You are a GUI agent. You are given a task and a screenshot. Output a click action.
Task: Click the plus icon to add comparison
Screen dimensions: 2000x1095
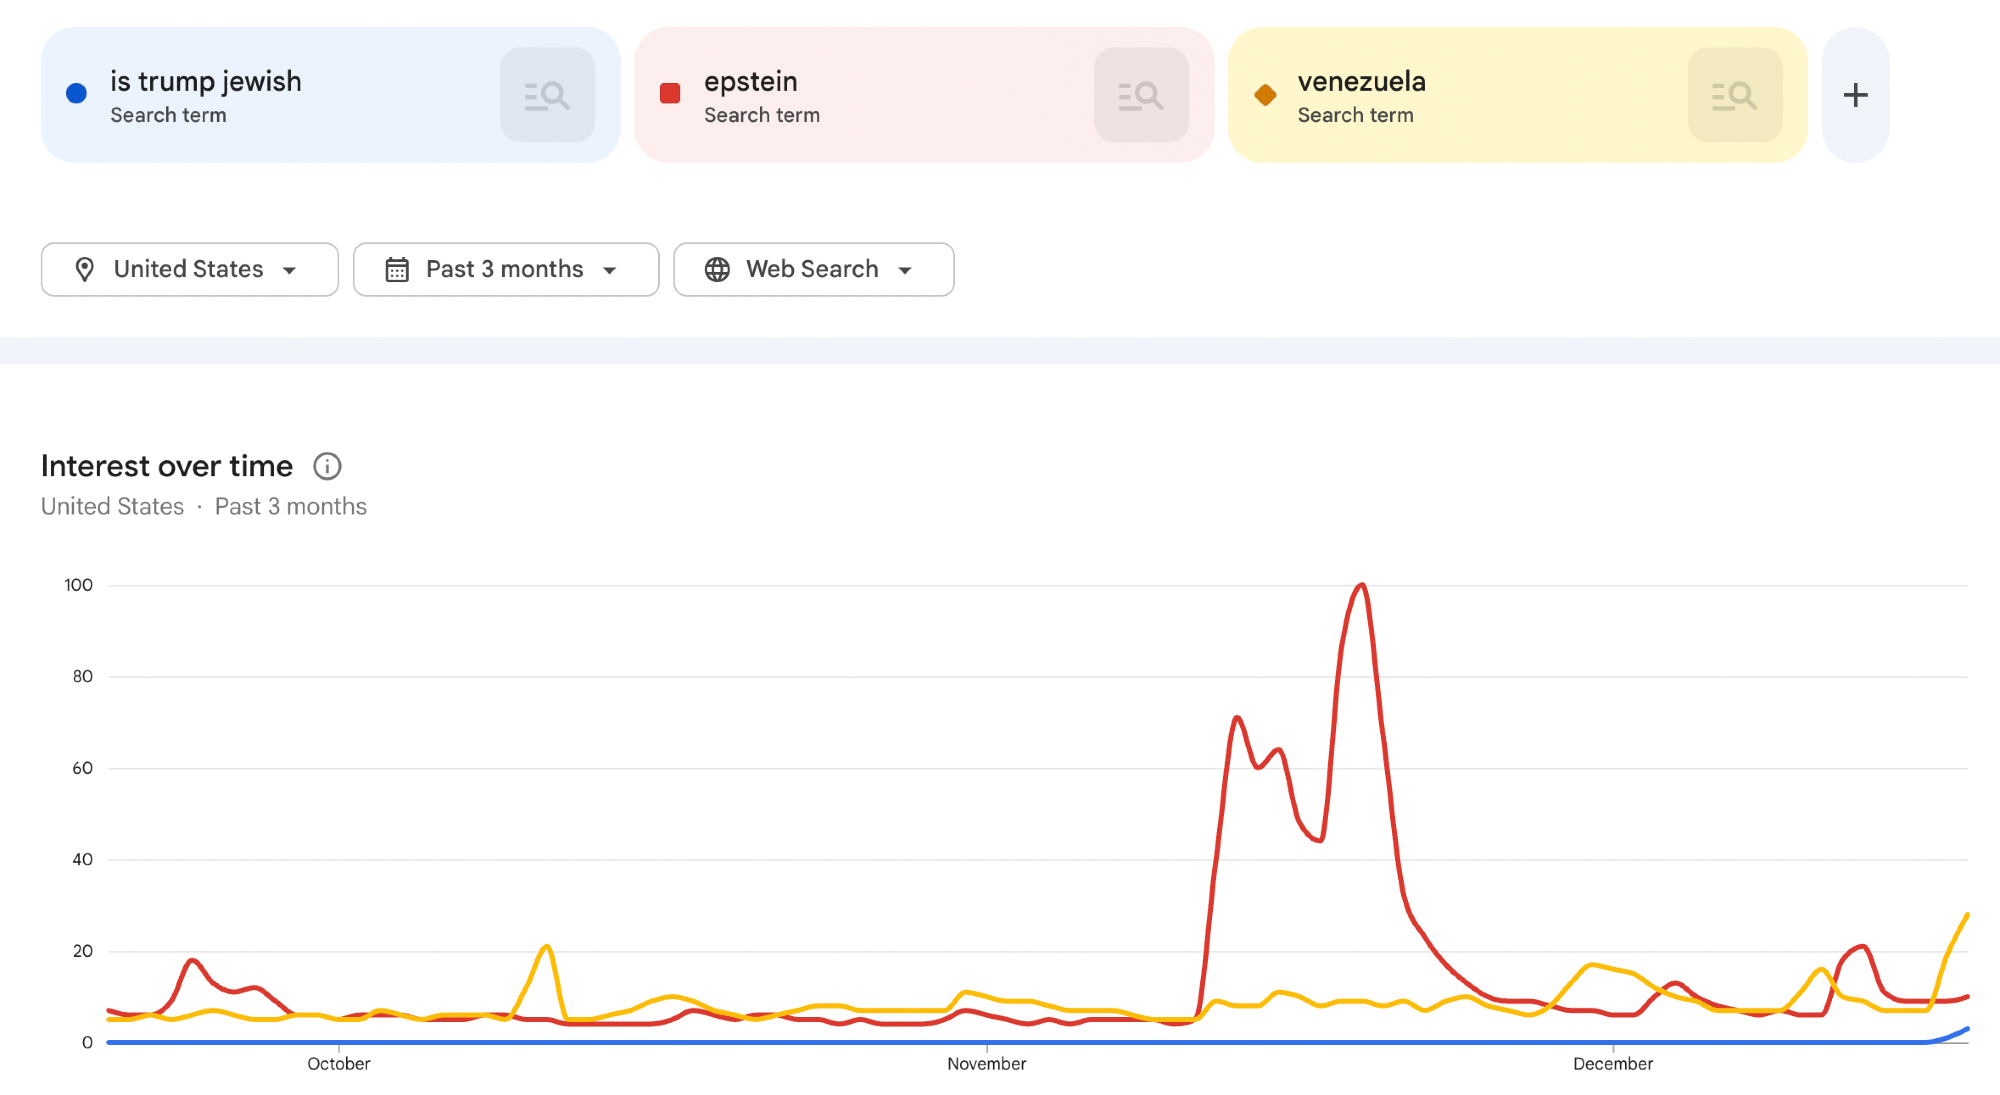(1855, 95)
